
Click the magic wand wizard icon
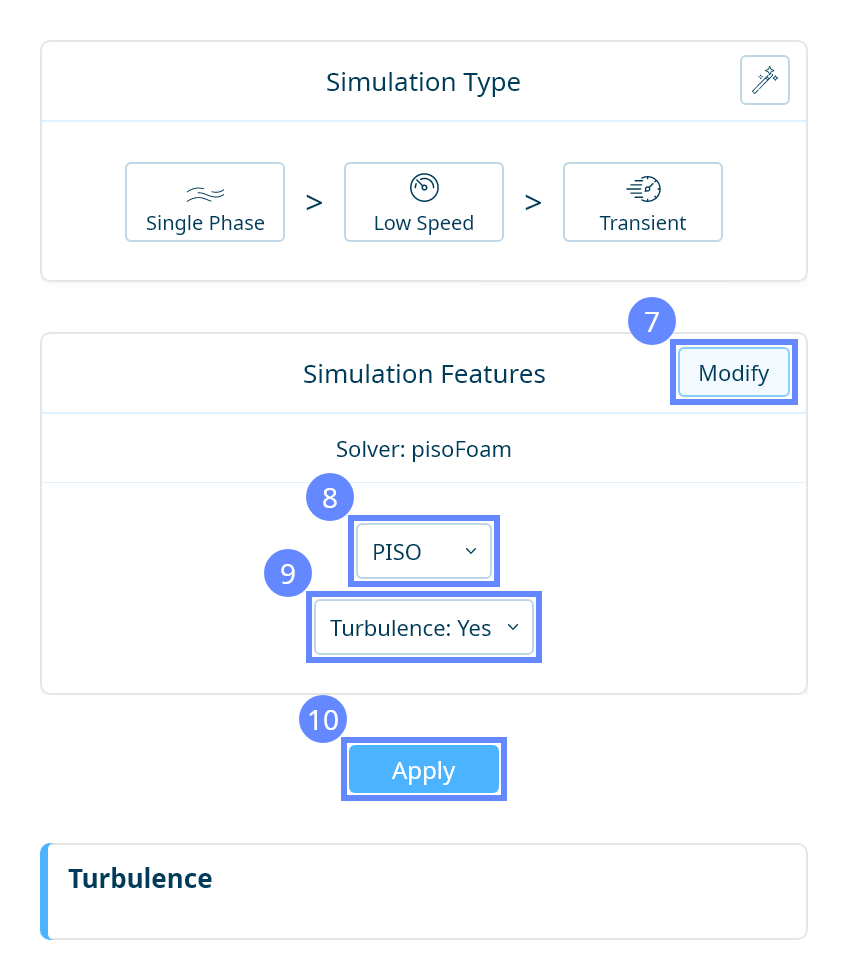pyautogui.click(x=765, y=80)
